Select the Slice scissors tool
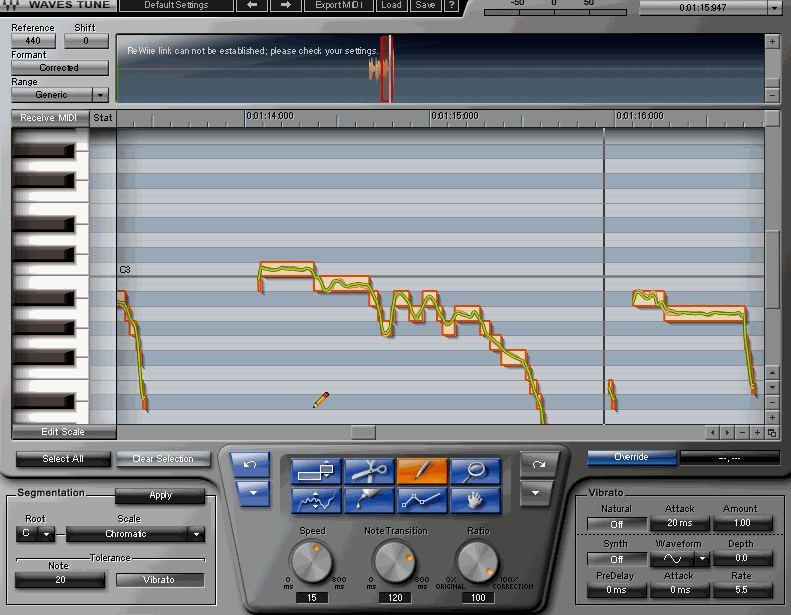This screenshot has width=791, height=615. click(369, 471)
